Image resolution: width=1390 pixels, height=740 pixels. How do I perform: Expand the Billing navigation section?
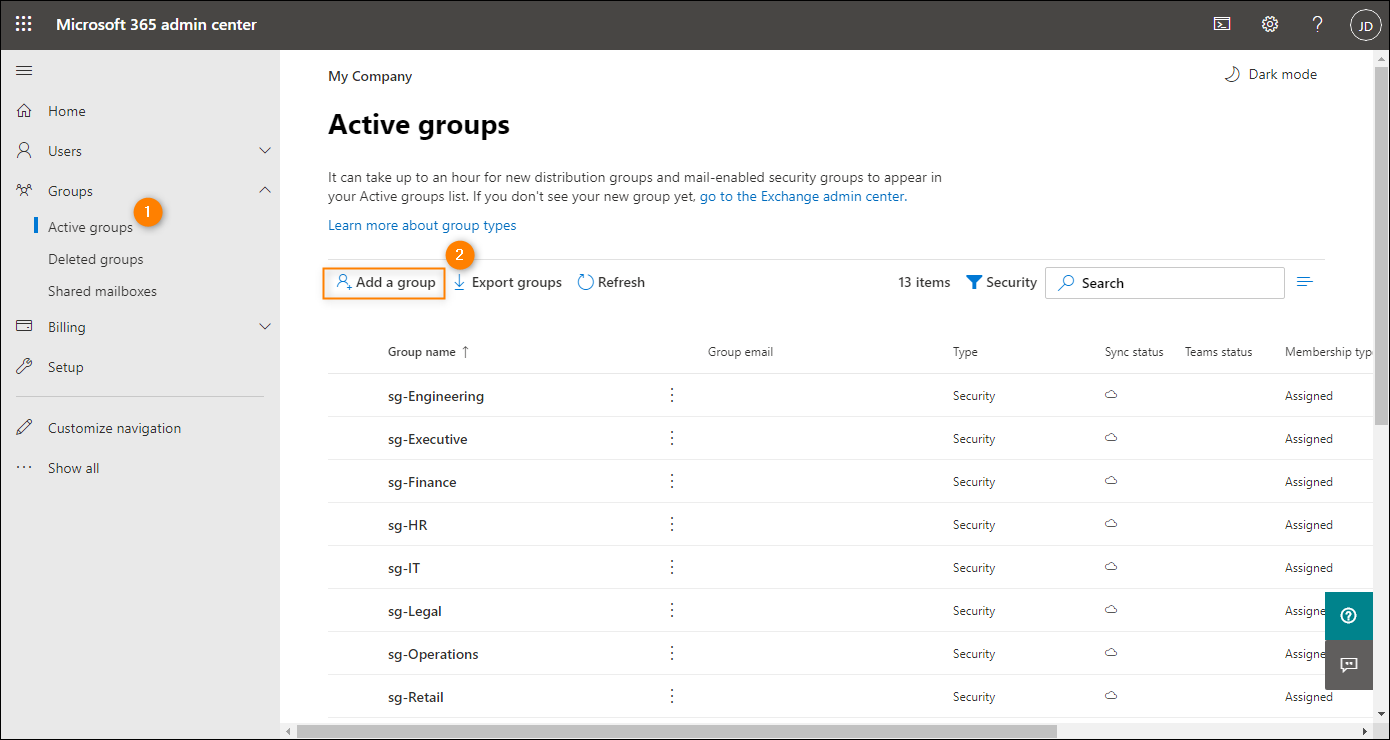(265, 326)
